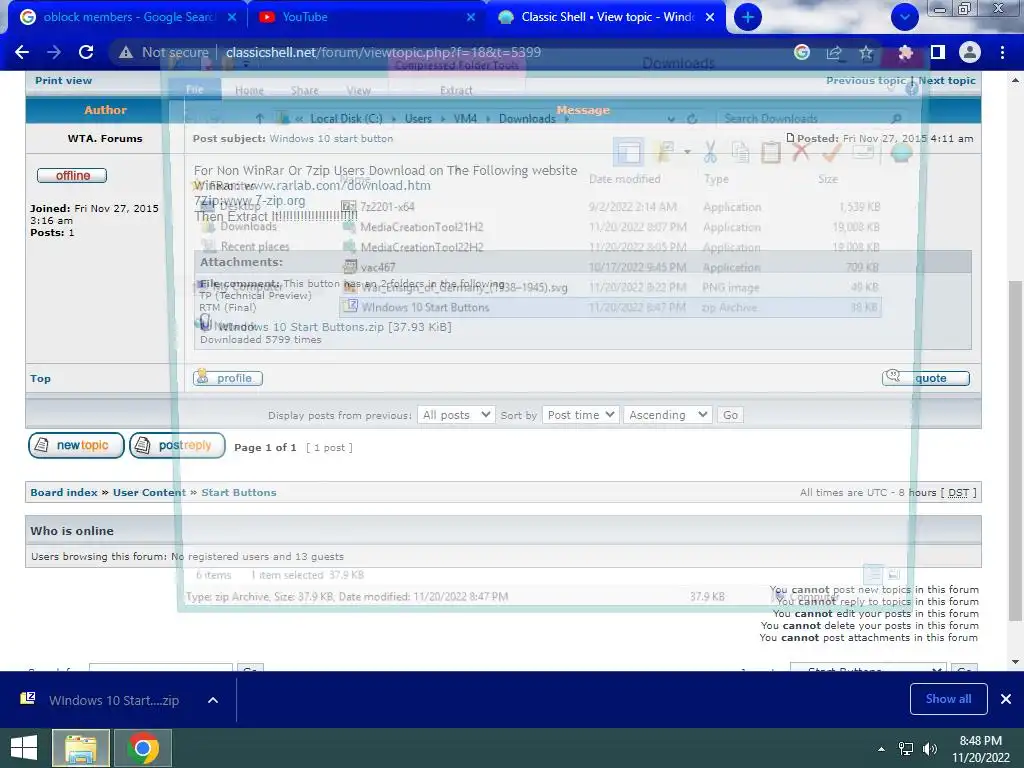Open File Explorer from the taskbar

click(x=80, y=748)
